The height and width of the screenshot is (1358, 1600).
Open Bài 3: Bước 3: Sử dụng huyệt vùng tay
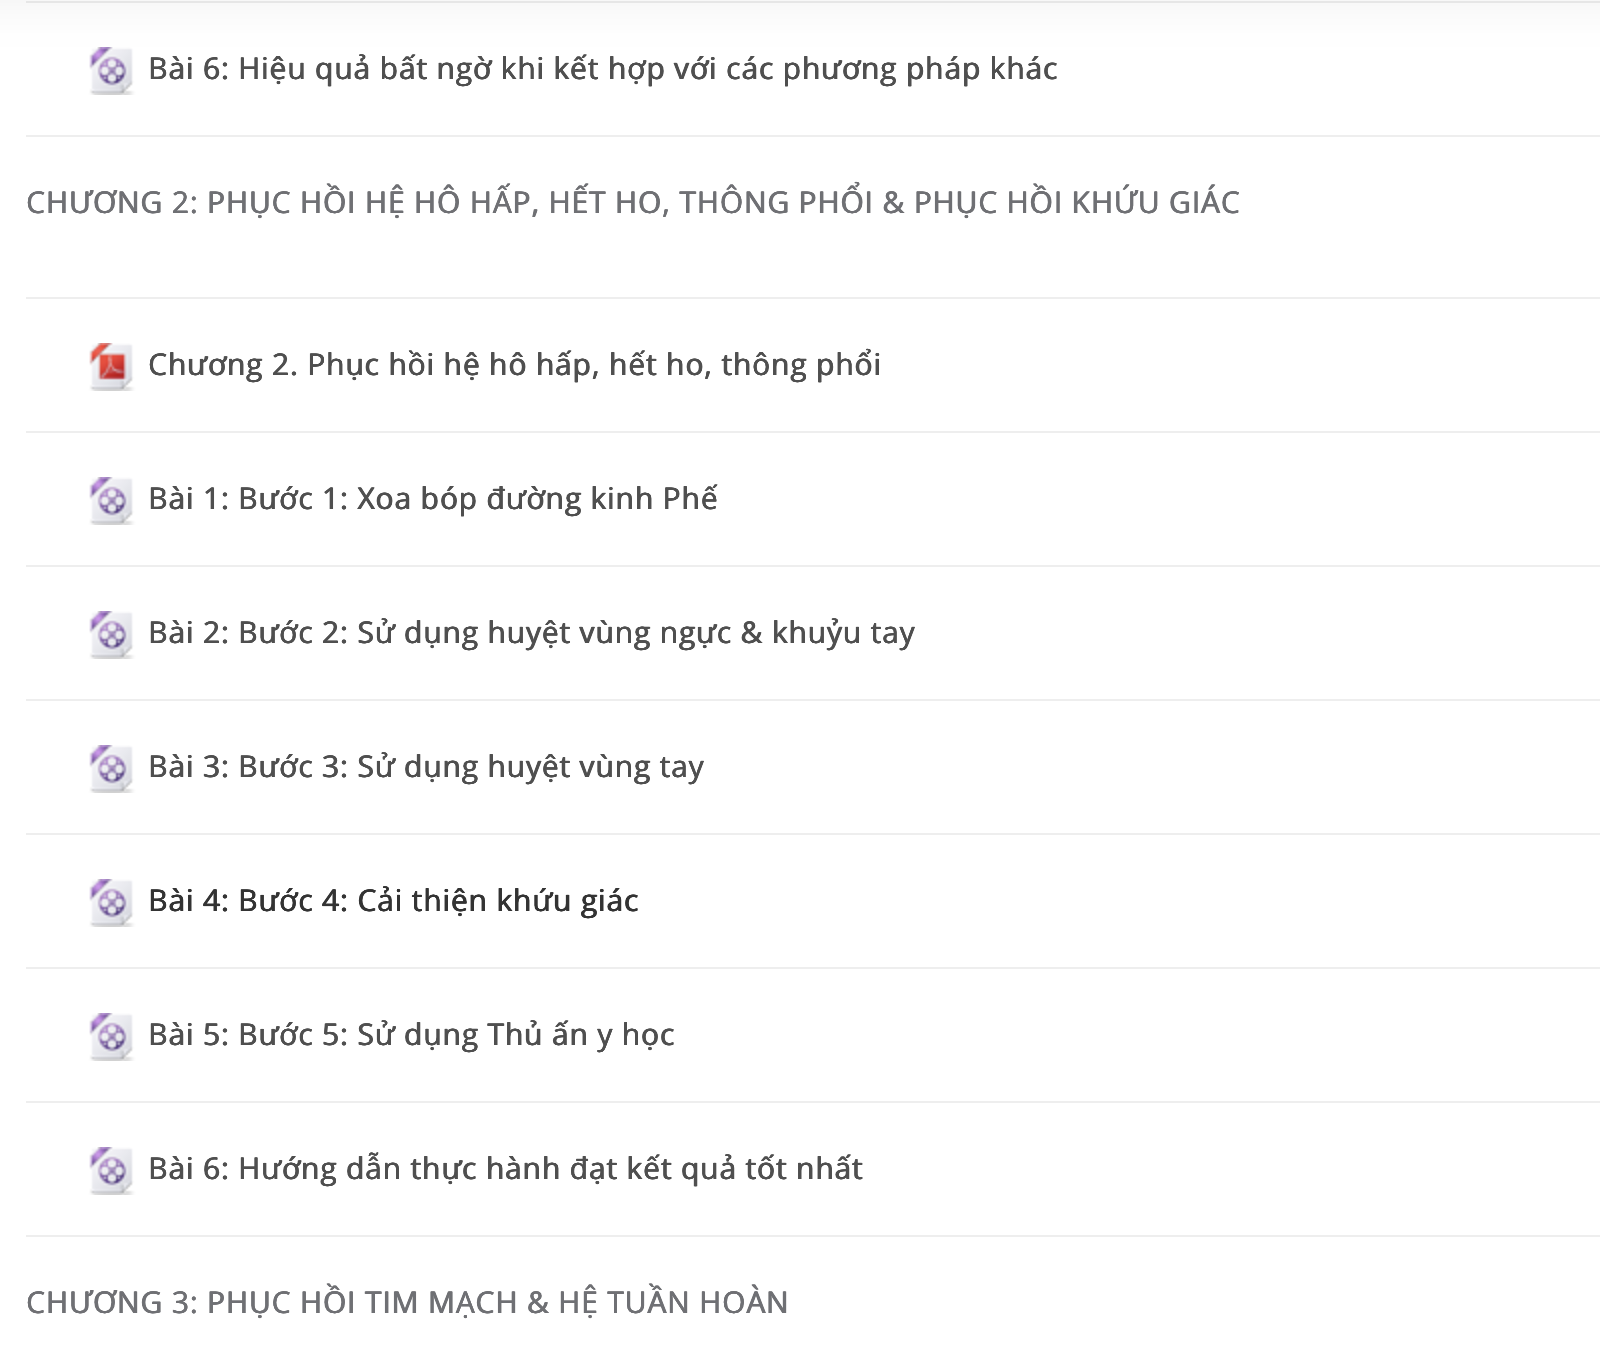(x=426, y=767)
